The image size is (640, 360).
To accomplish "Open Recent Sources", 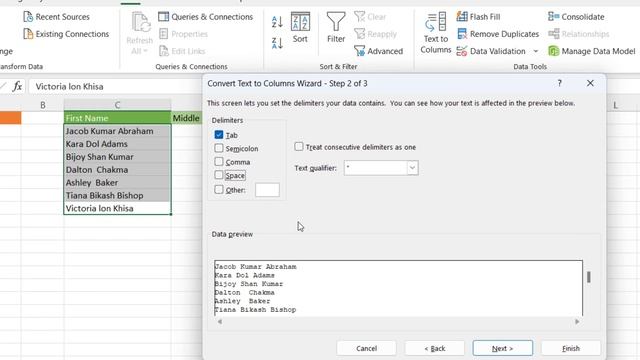I will point(56,17).
